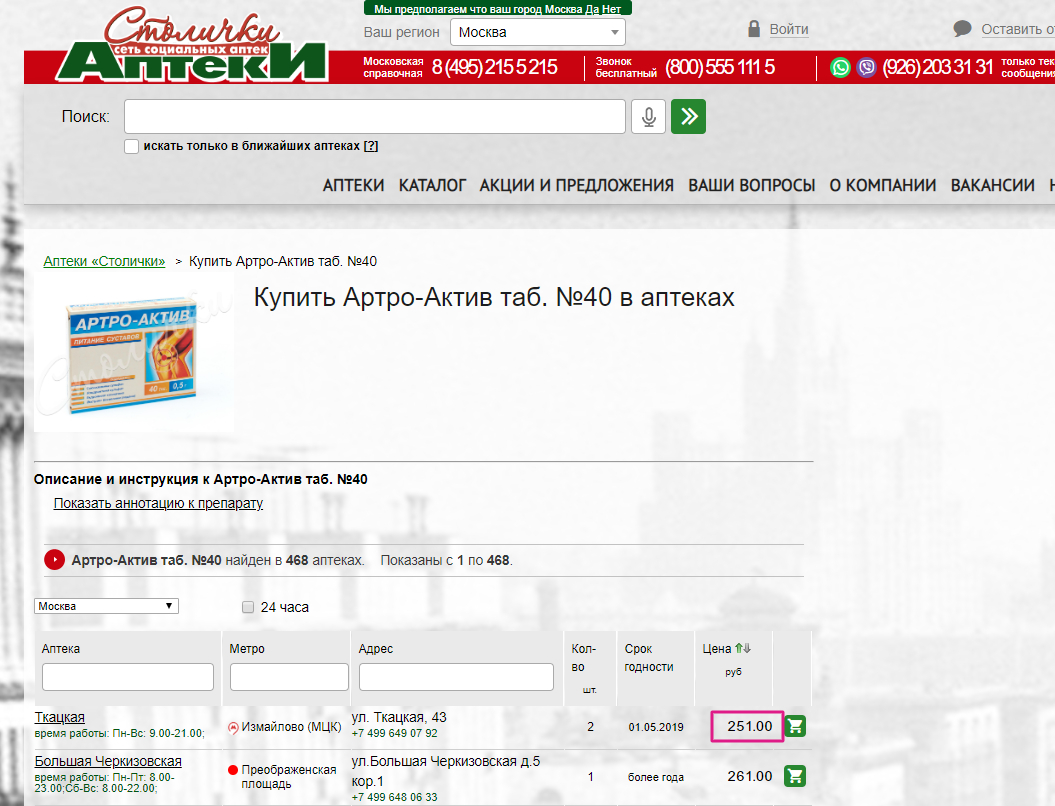Sort by price using Цена arrows
This screenshot has height=806, width=1055.
point(743,649)
